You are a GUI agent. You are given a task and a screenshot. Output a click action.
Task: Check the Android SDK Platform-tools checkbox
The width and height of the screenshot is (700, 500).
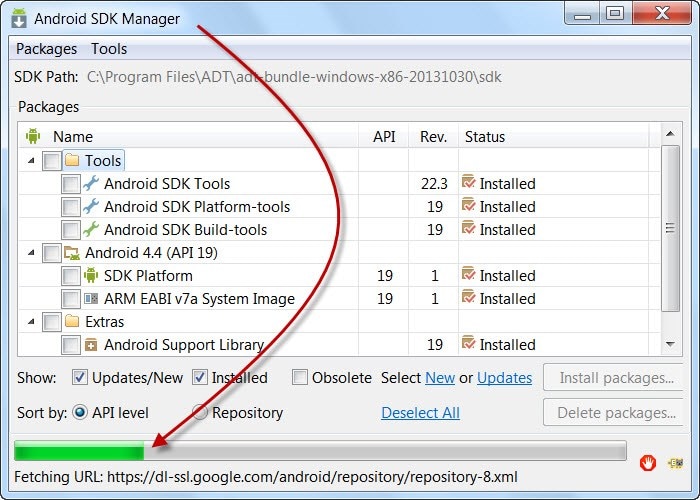click(71, 207)
